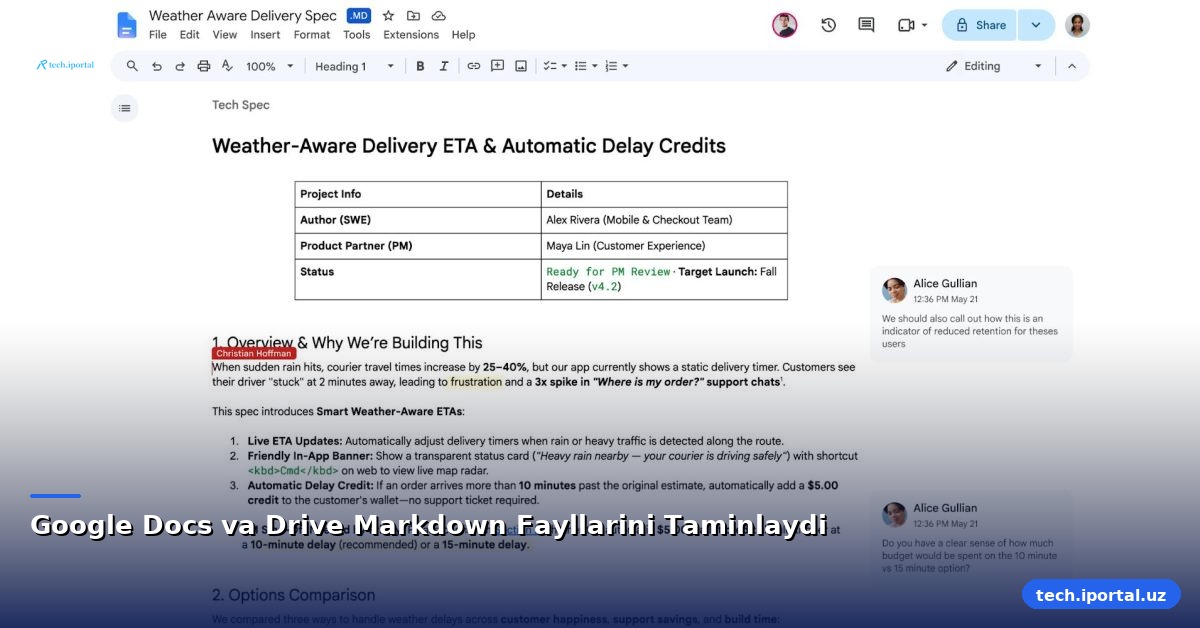The width and height of the screenshot is (1200, 628).
Task: Redo the last undone edit
Action: coord(180,66)
